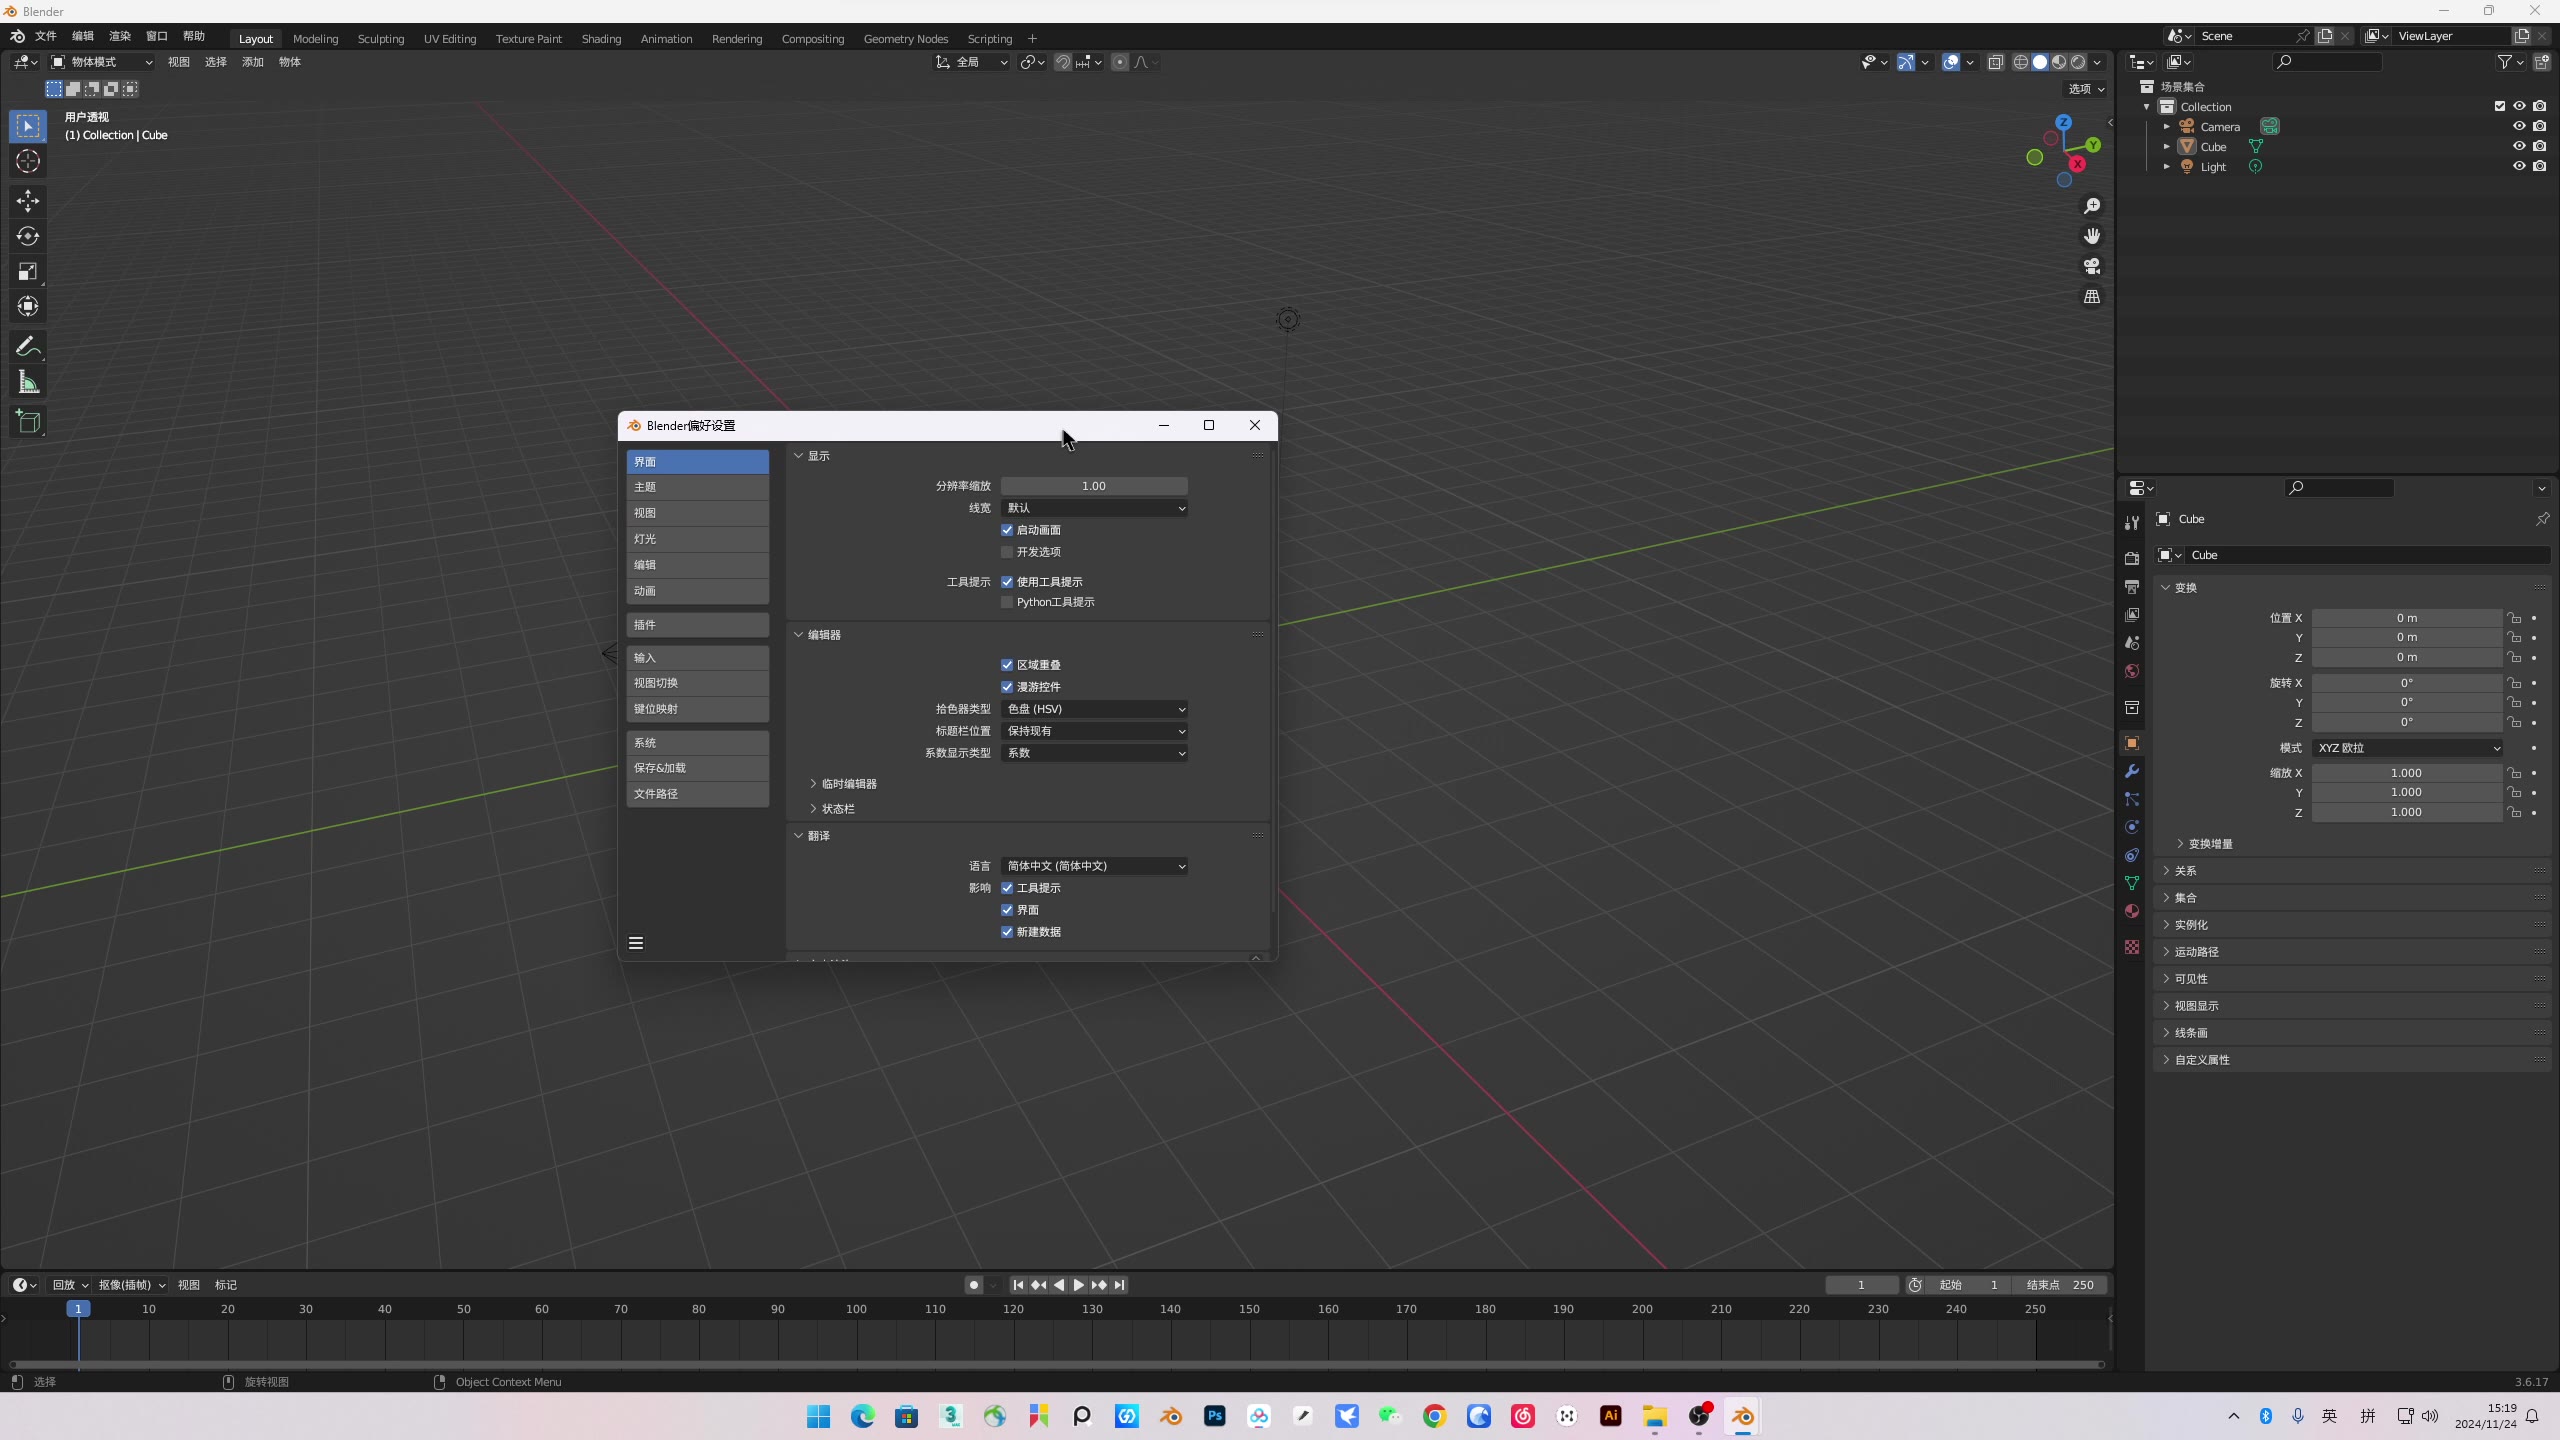The width and height of the screenshot is (2560, 1440).
Task: Open the Modifier properties wrench tab
Action: click(x=2132, y=771)
